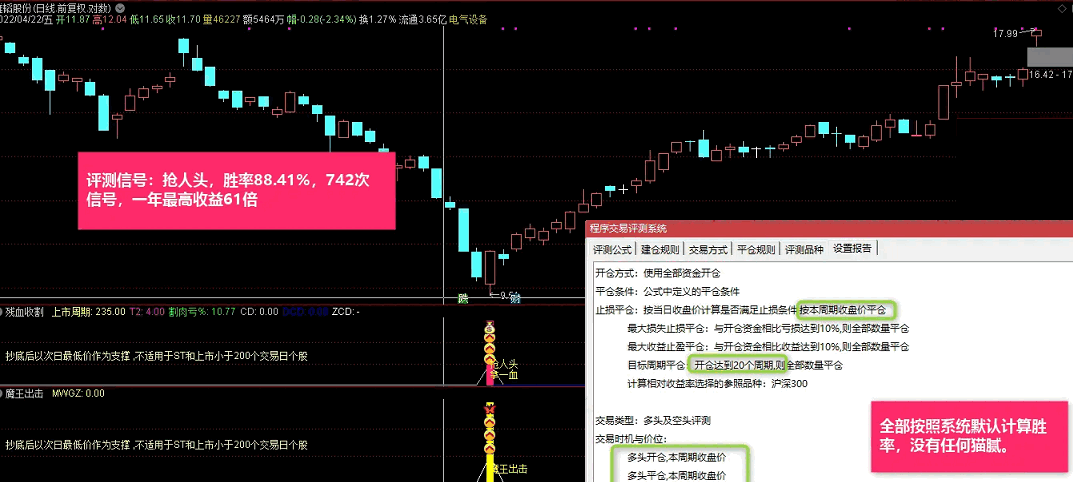The width and height of the screenshot is (1073, 482).
Task: Click the 流通3.65亿 value
Action: coord(424,19)
